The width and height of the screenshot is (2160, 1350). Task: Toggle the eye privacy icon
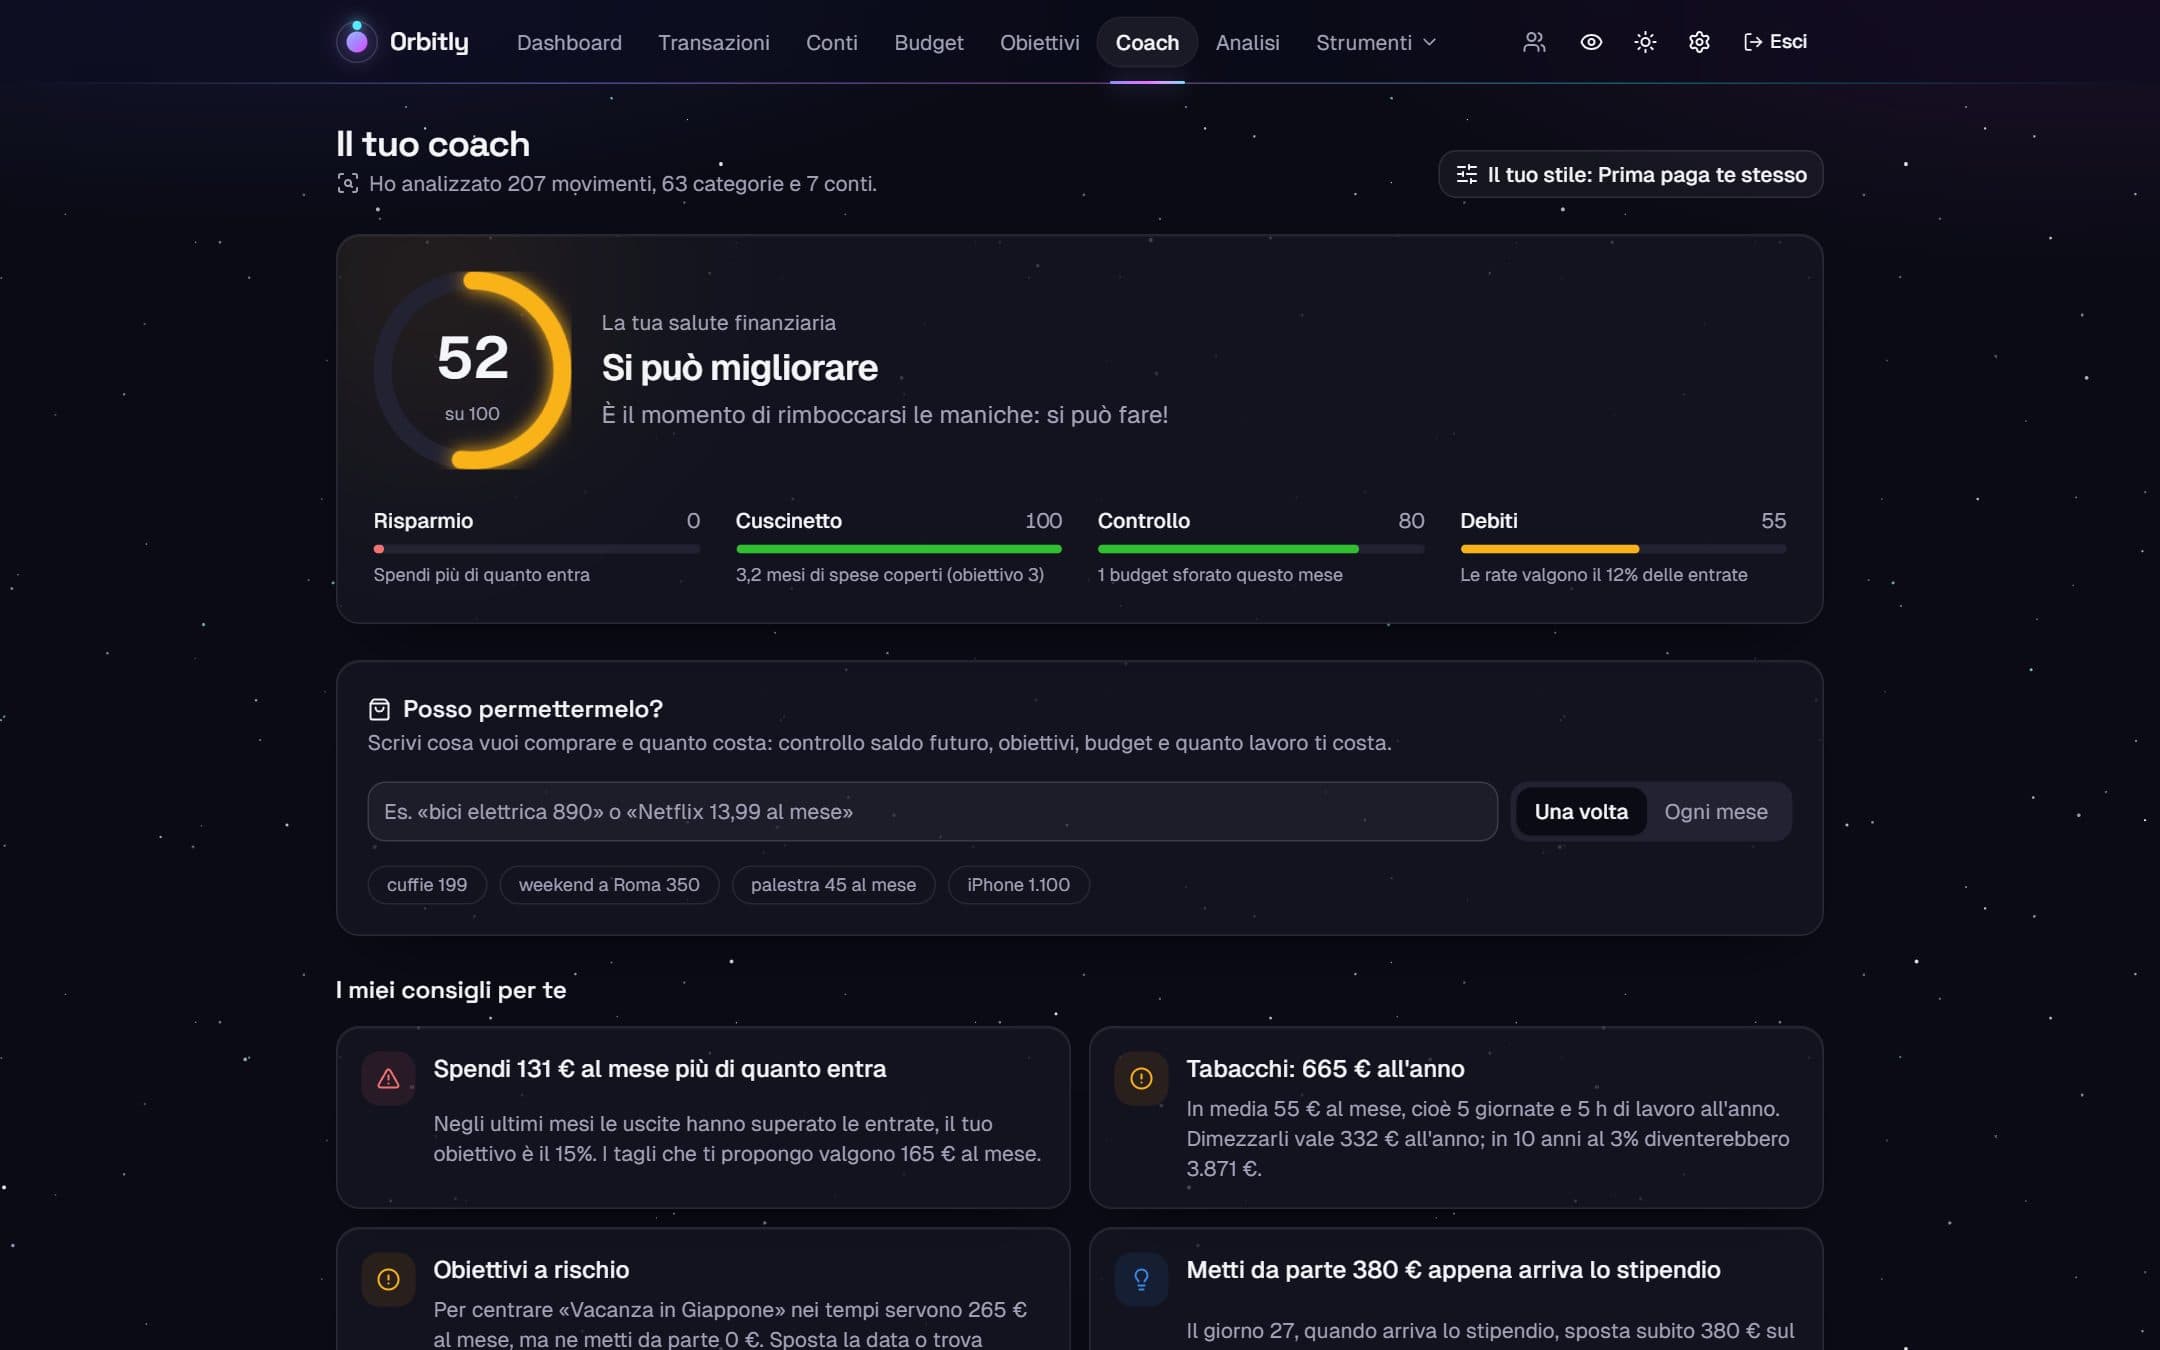[x=1591, y=42]
